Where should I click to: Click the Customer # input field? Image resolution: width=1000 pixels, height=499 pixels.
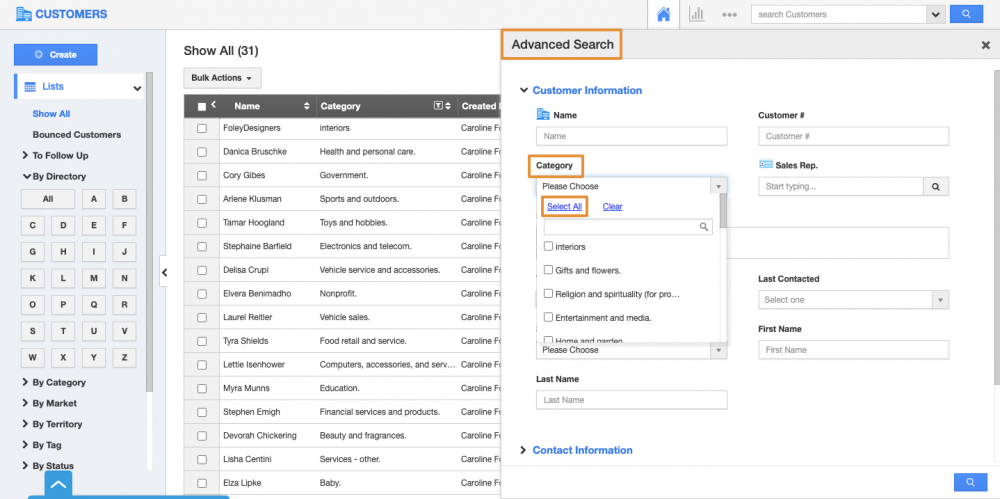pos(852,136)
